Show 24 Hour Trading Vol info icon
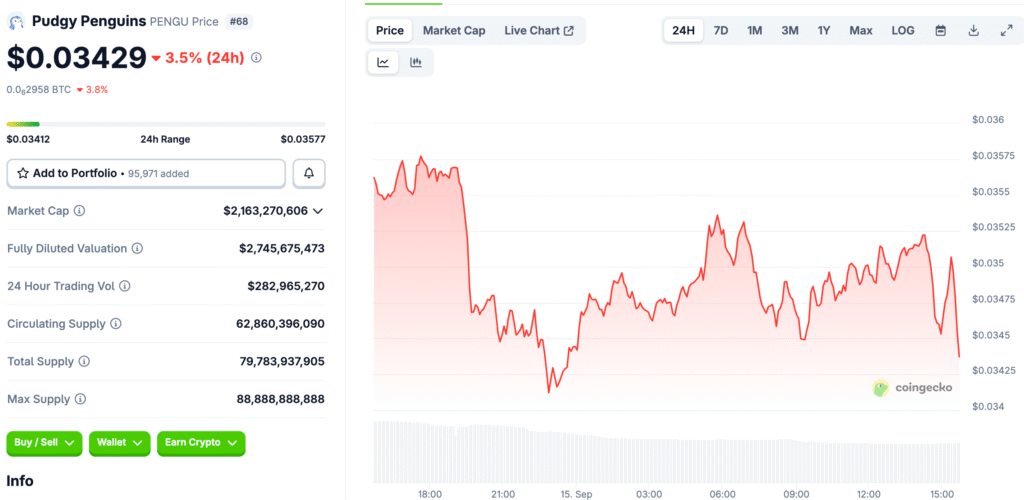1024x500 pixels. 125,286
